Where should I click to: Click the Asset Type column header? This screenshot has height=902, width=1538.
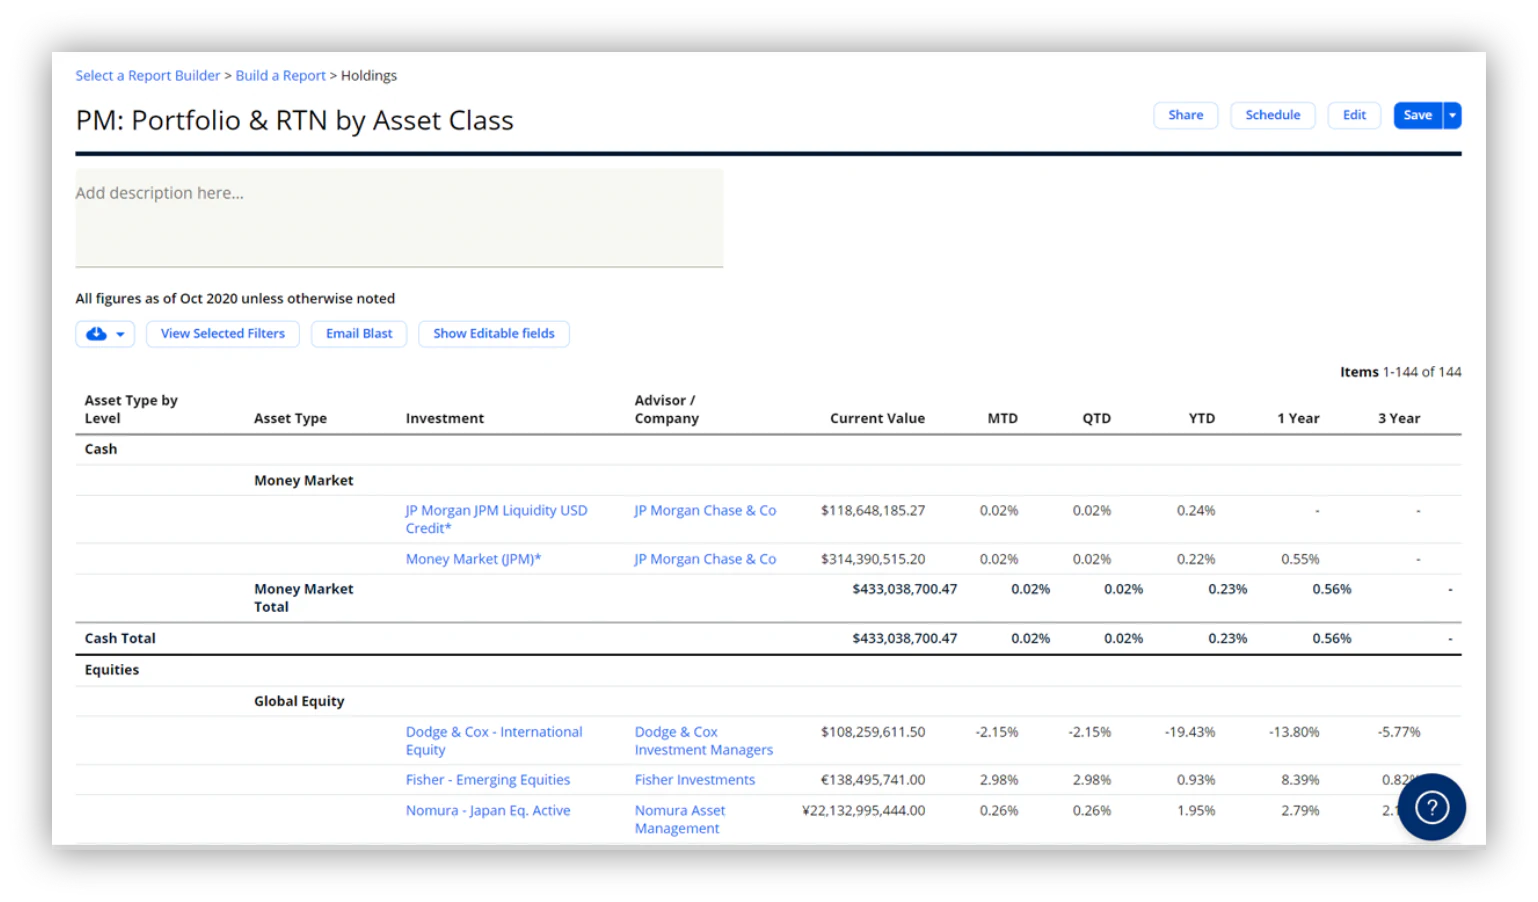(x=290, y=419)
